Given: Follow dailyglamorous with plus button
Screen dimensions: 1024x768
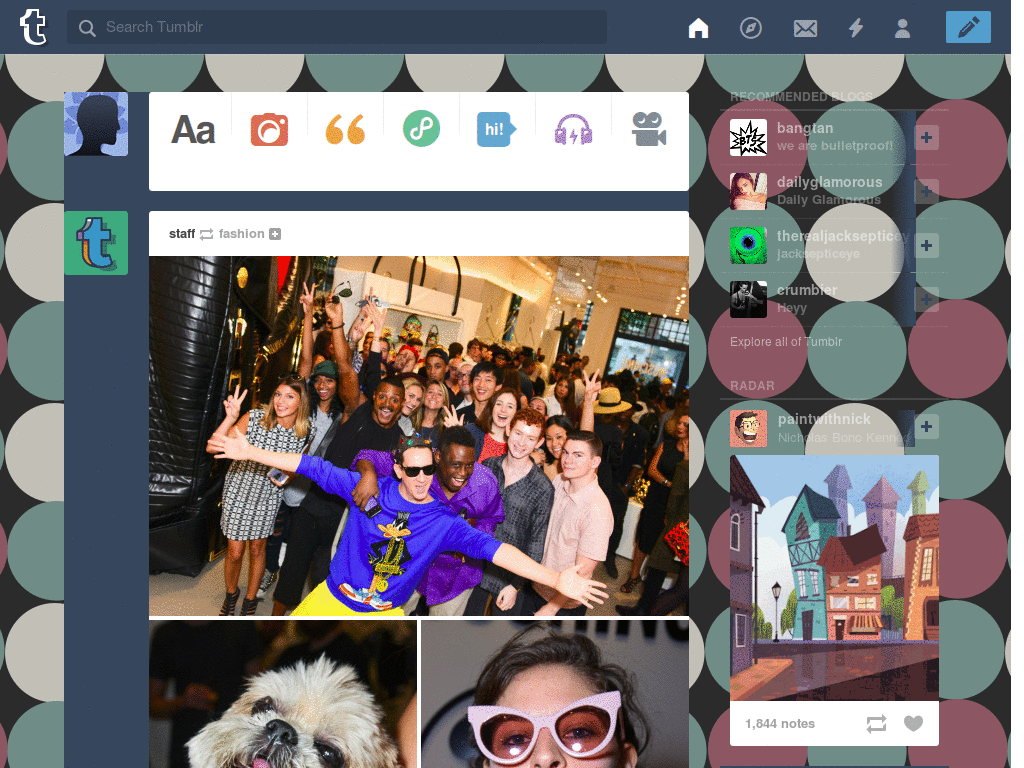Looking at the screenshot, I should pos(926,191).
